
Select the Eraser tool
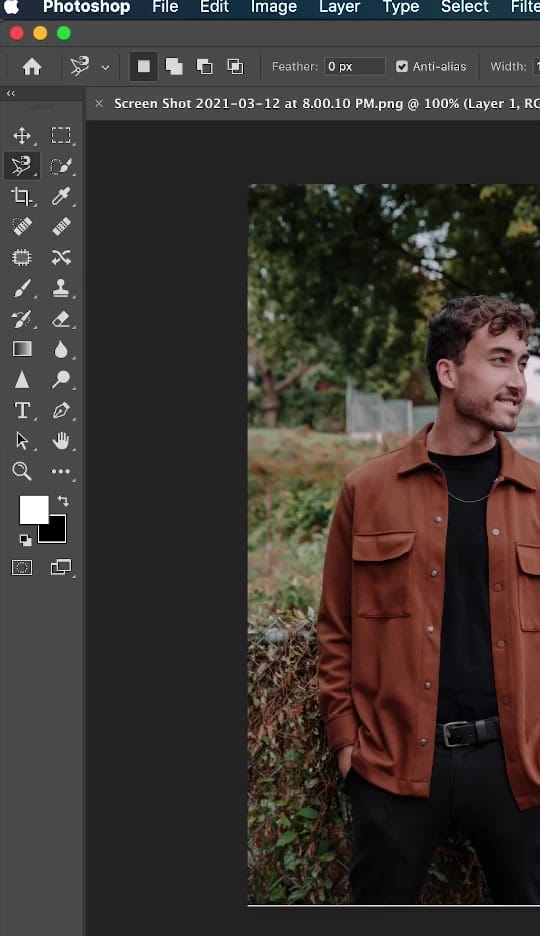(x=61, y=319)
